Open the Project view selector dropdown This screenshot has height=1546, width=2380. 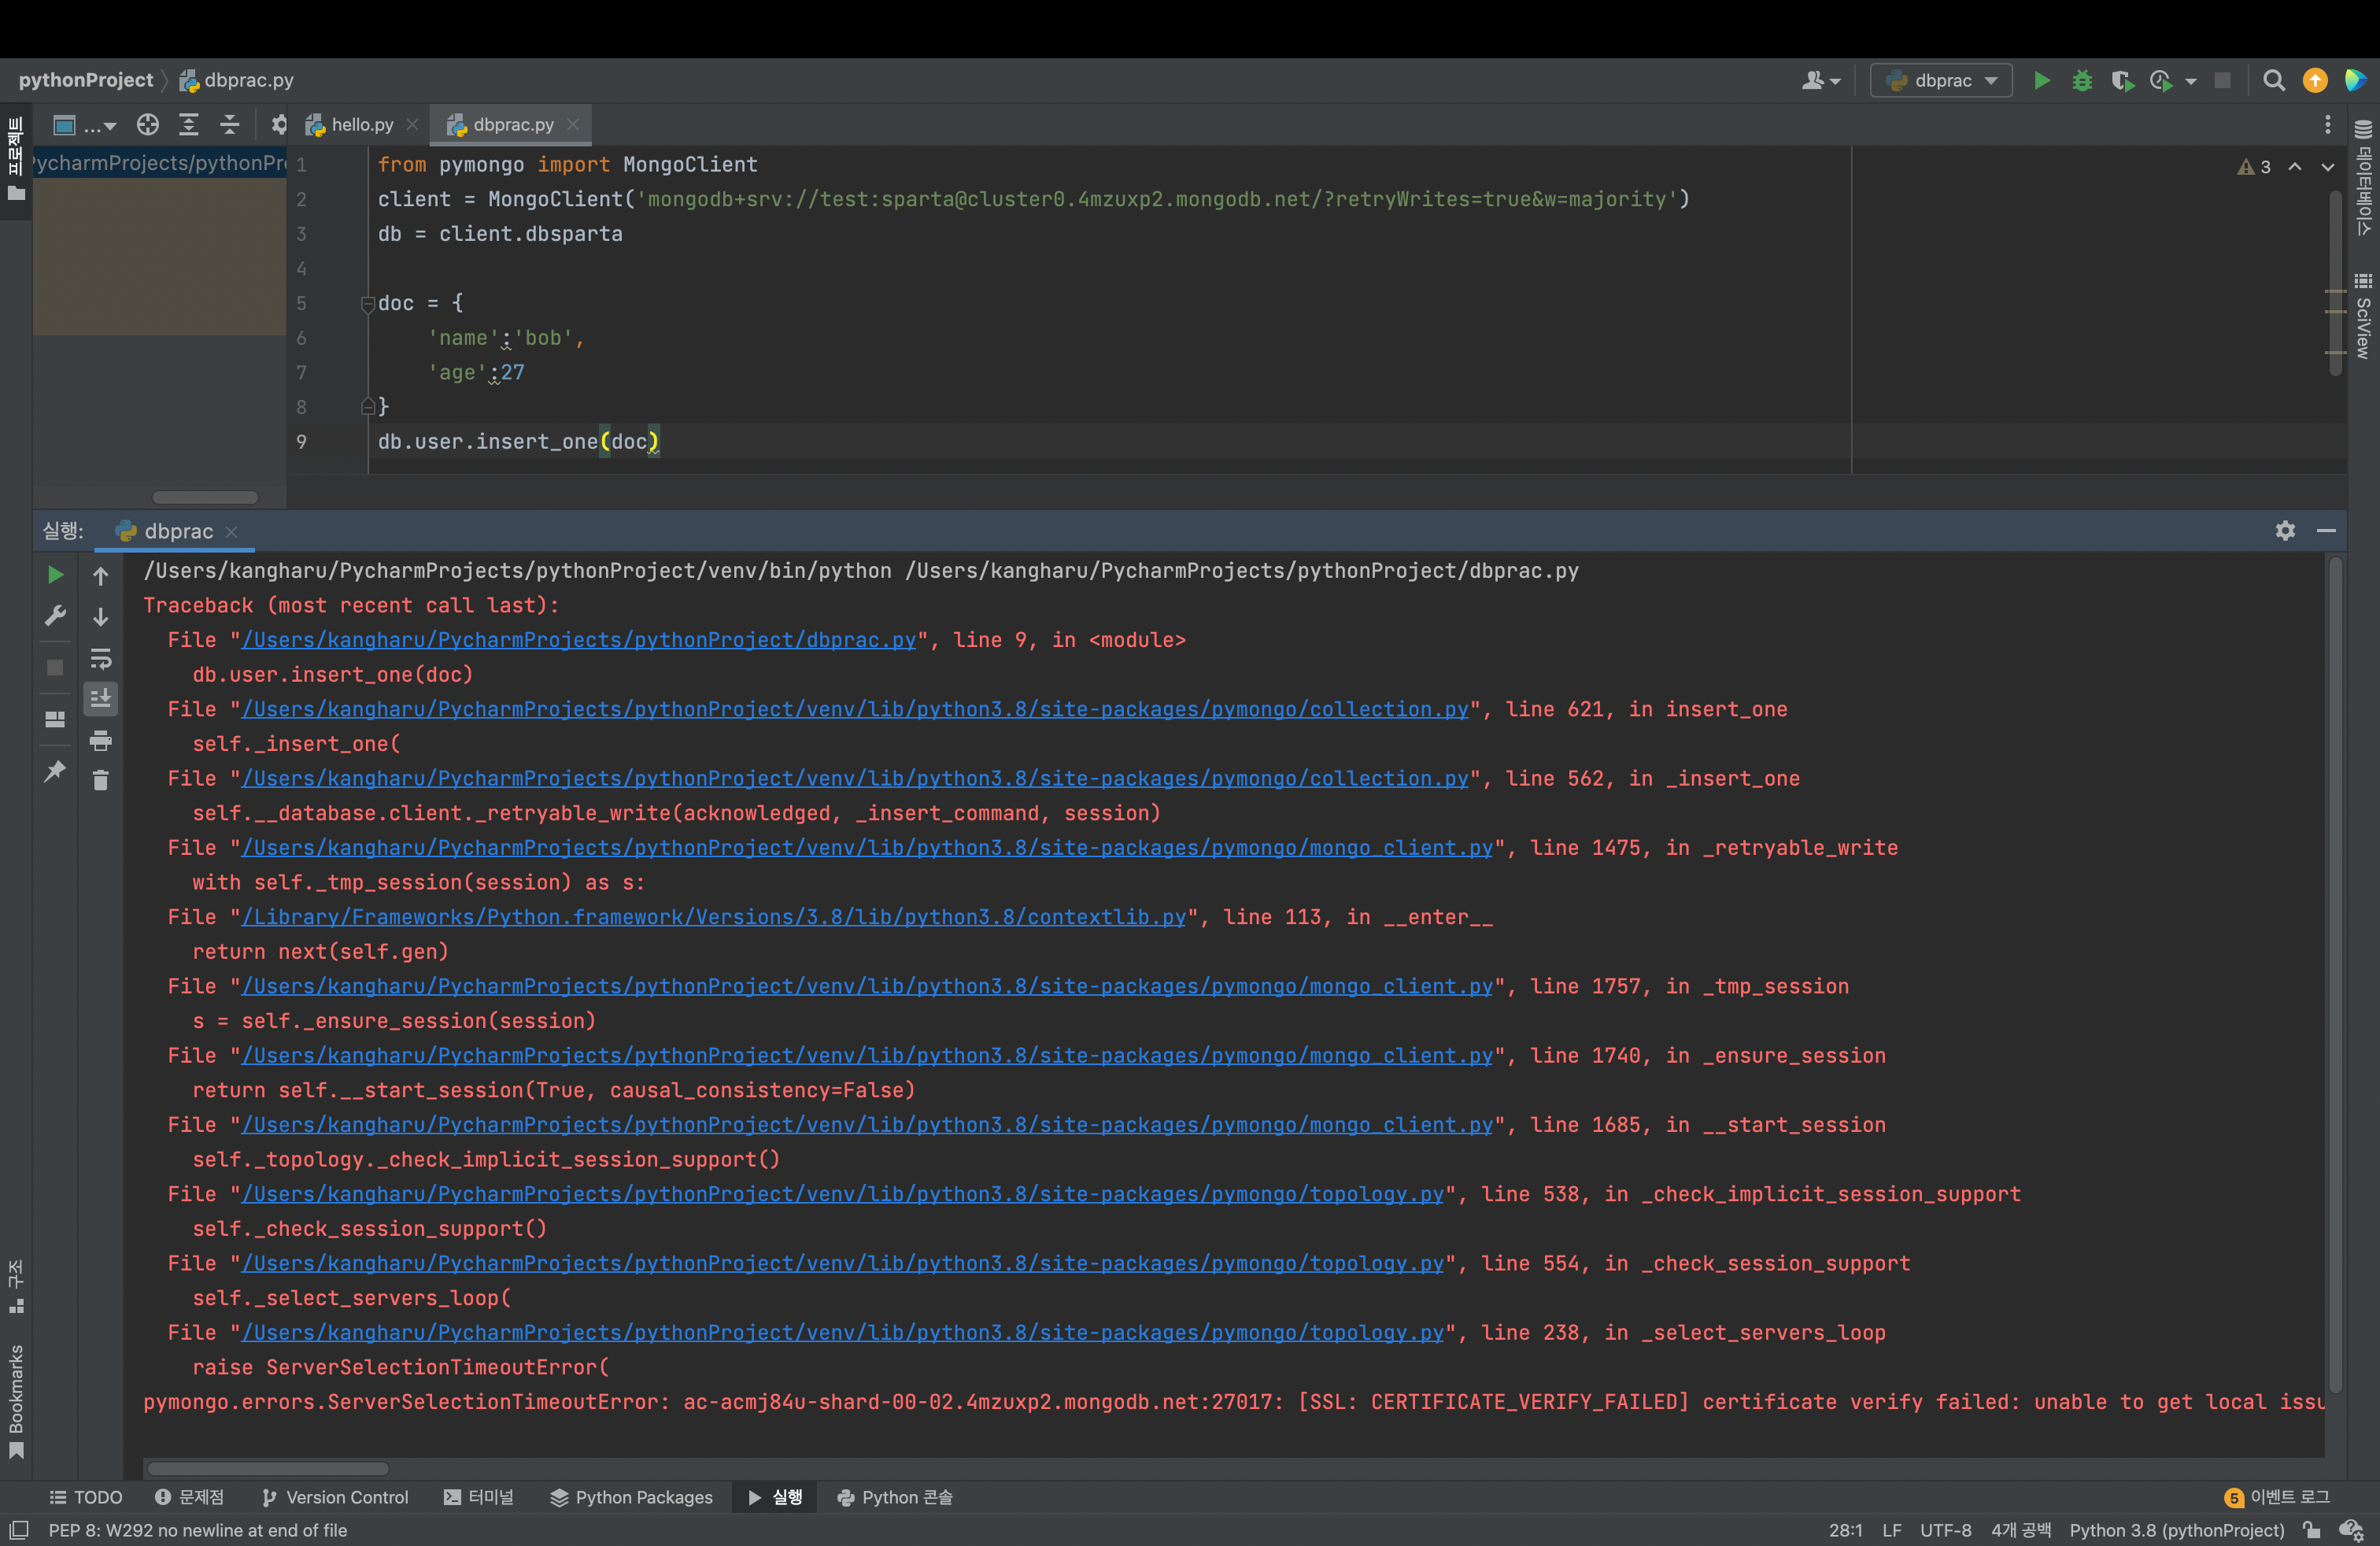tap(85, 125)
